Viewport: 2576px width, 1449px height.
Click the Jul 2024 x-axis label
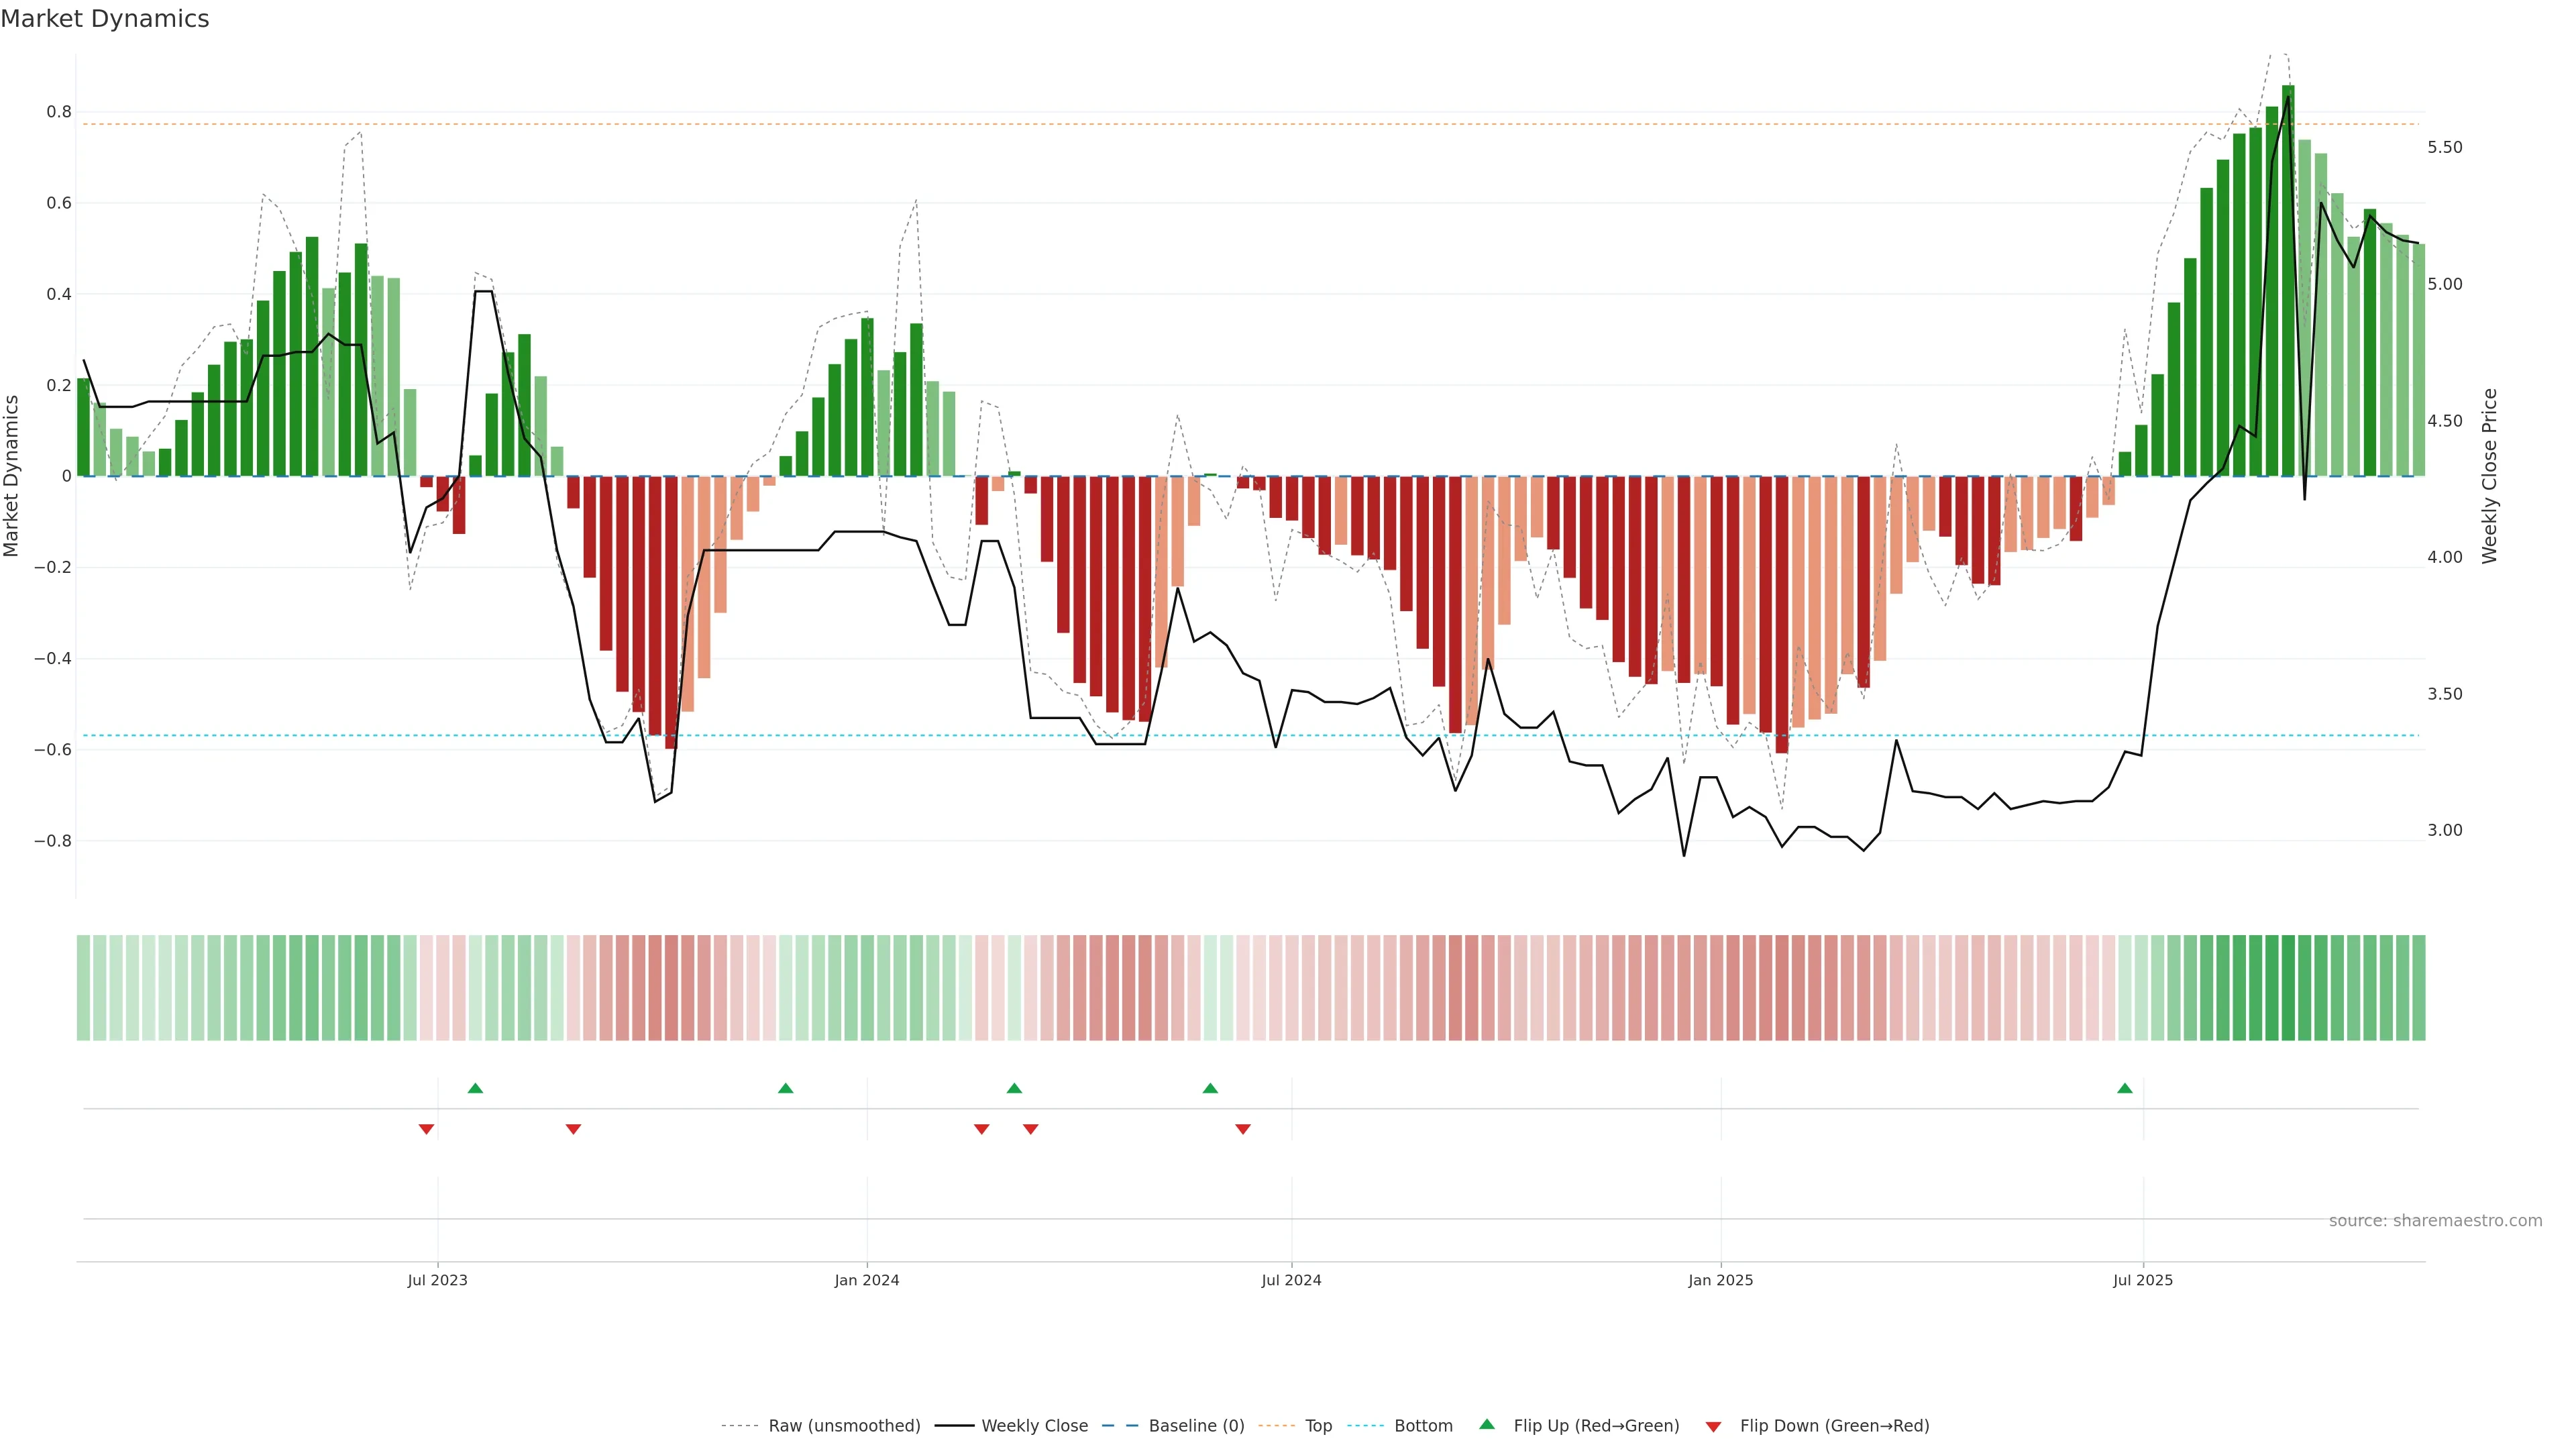click(x=1291, y=1280)
